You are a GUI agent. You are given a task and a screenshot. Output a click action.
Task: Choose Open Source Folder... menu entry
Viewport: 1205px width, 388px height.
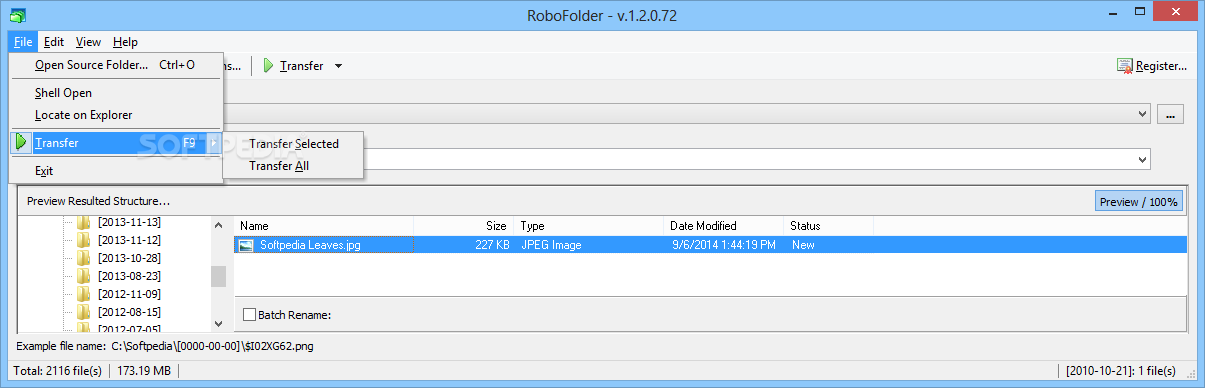[x=115, y=65]
